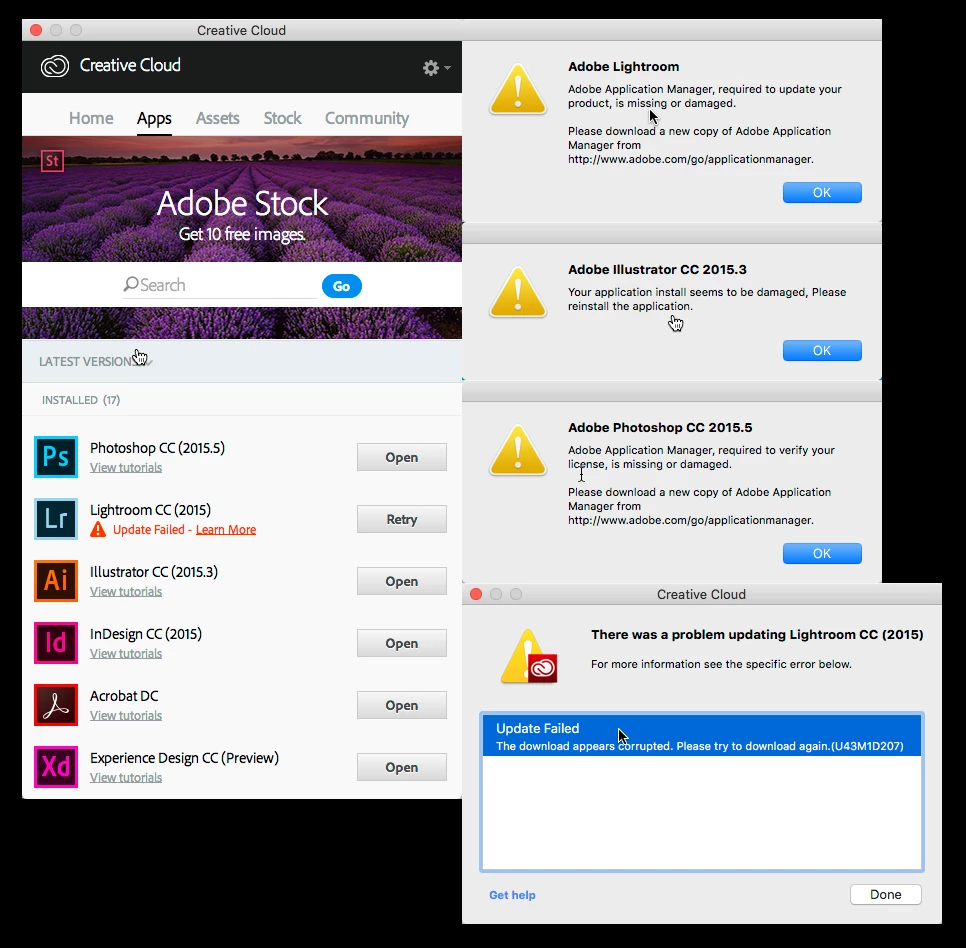View tutorials for Experience Design CC
The height and width of the screenshot is (948, 966).
[x=126, y=777]
